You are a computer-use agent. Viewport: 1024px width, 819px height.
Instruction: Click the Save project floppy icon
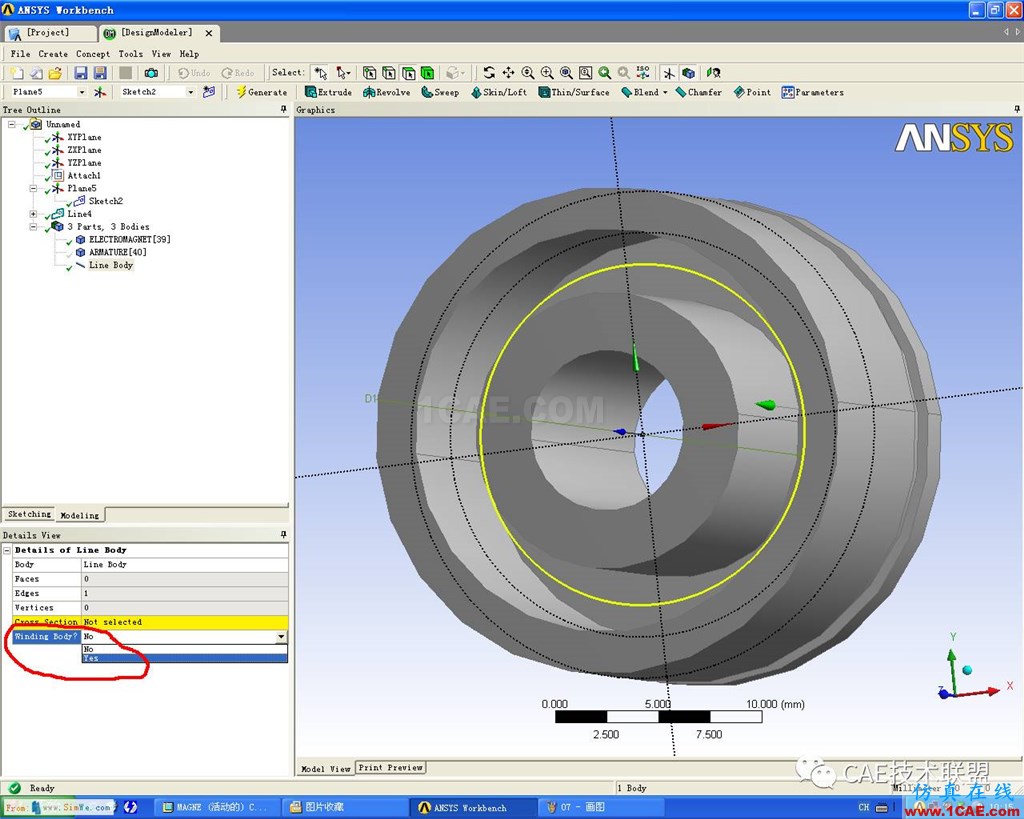tap(81, 73)
